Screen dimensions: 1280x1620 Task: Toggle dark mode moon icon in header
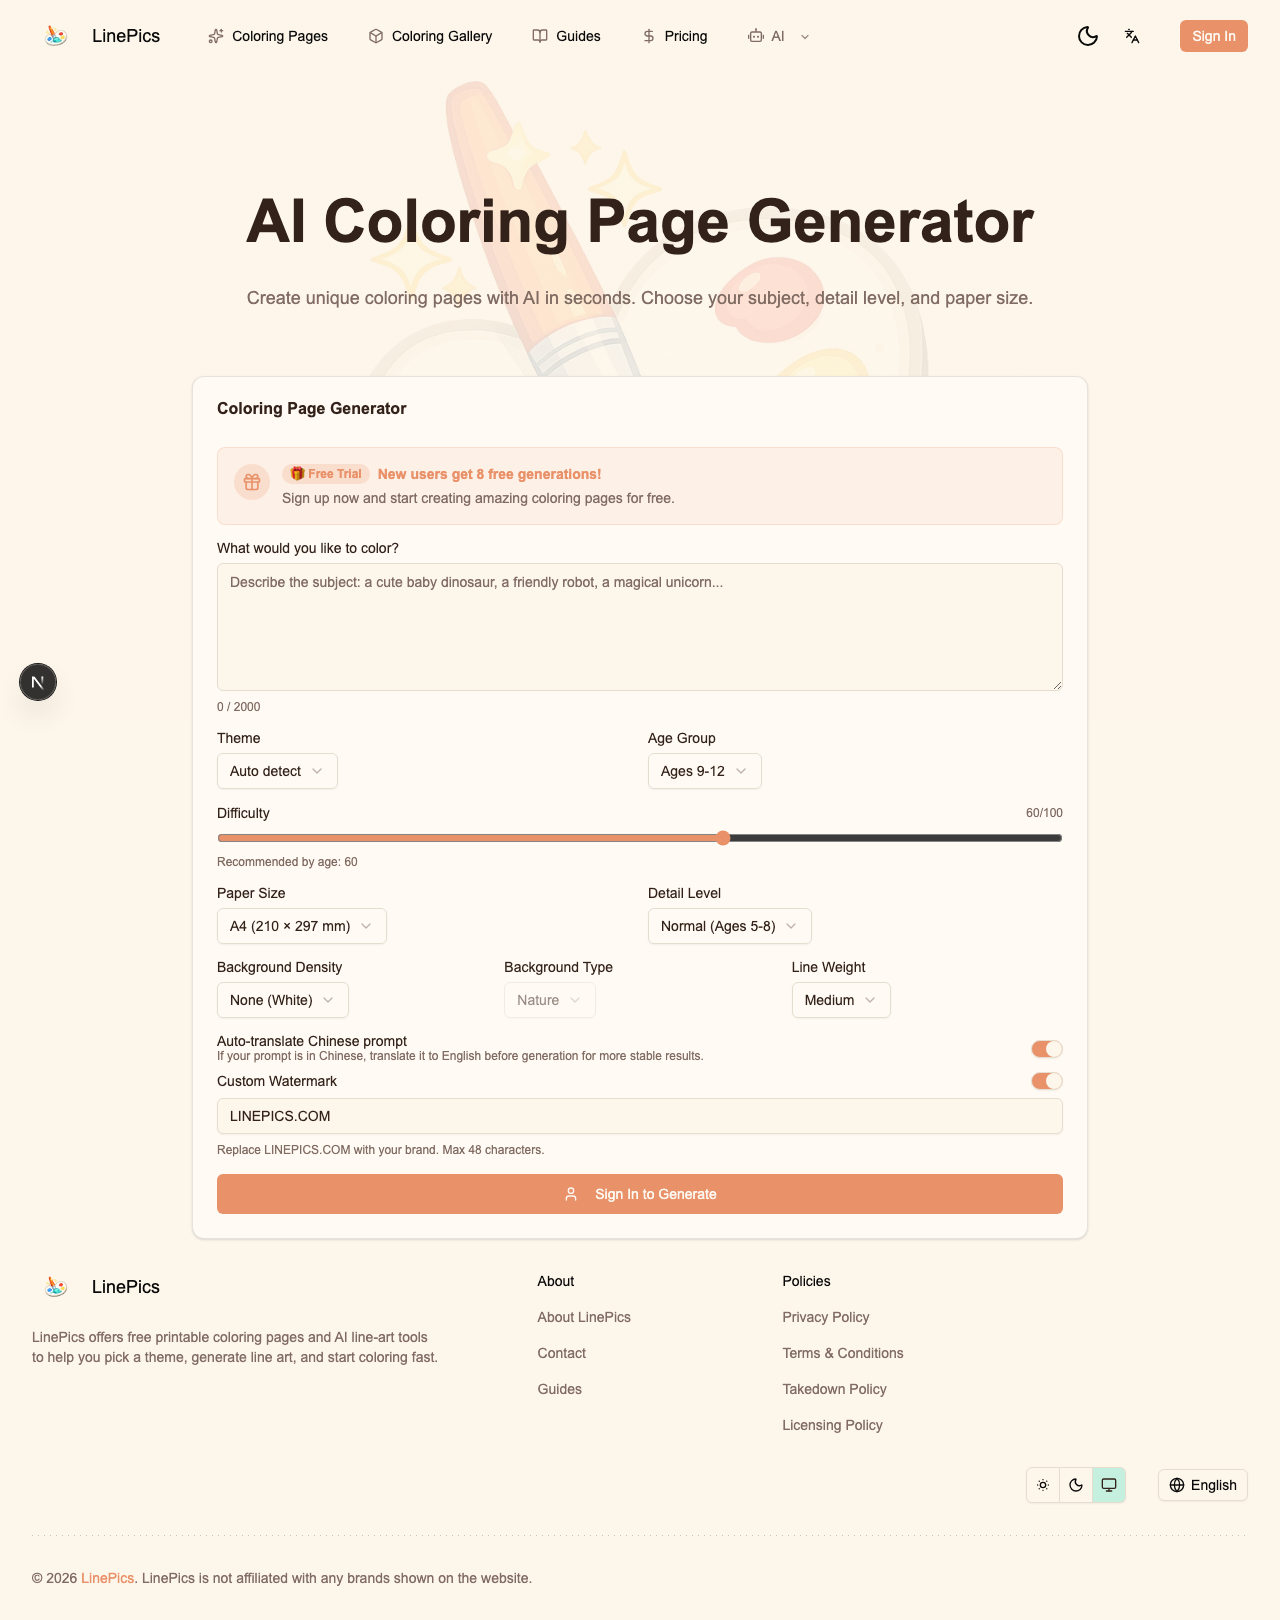pyautogui.click(x=1088, y=36)
